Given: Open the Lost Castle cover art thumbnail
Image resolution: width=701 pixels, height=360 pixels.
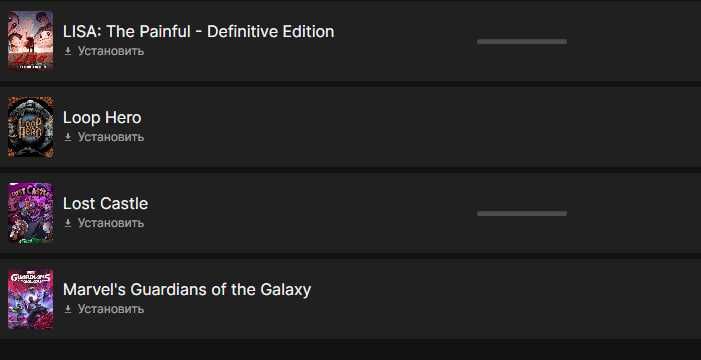Looking at the screenshot, I should pyautogui.click(x=30, y=213).
